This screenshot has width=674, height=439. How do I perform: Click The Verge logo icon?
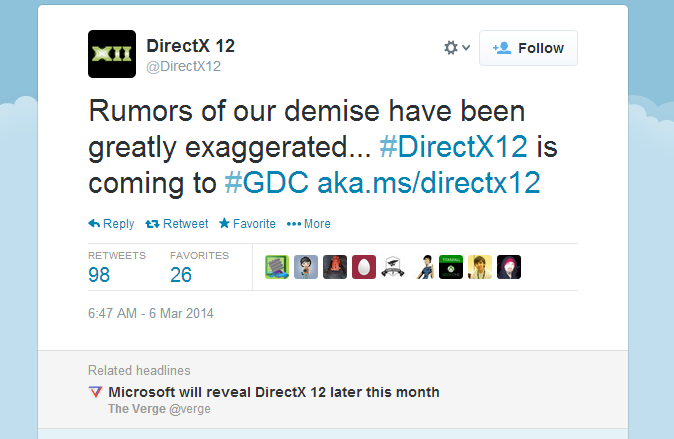[95, 392]
